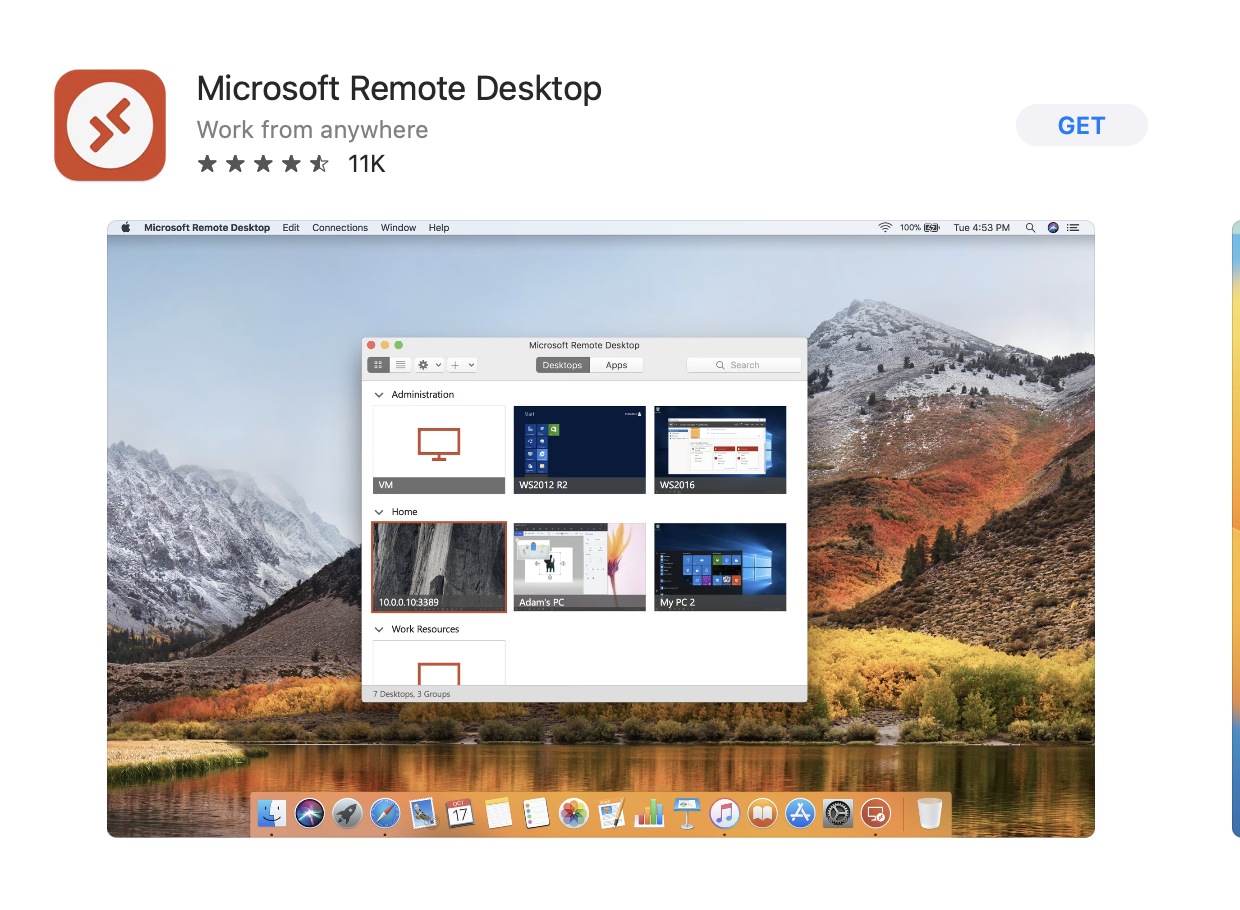Click the GET button to download the app

pos(1082,125)
